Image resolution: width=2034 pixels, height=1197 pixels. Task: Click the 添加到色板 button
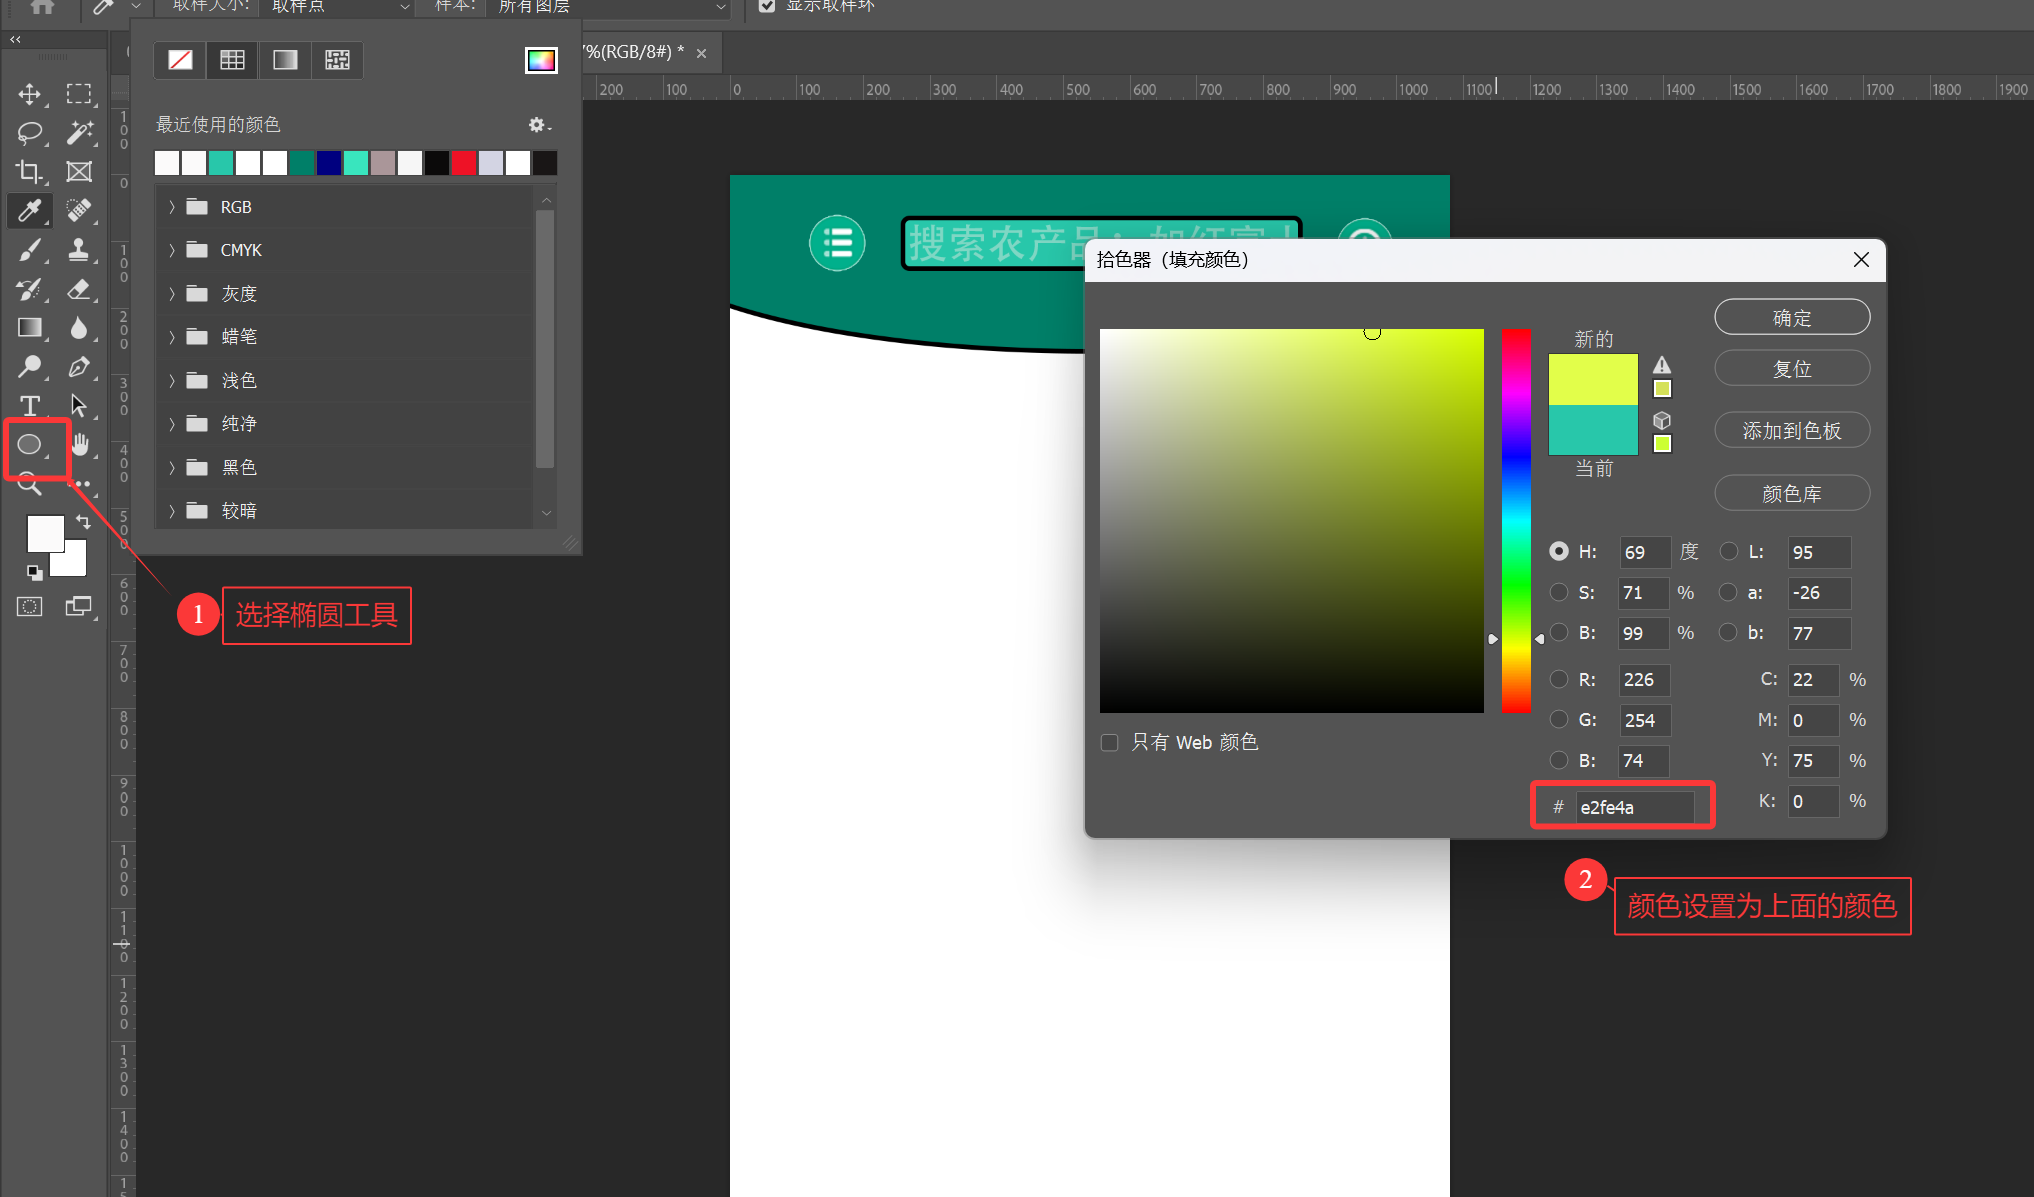pyautogui.click(x=1791, y=431)
